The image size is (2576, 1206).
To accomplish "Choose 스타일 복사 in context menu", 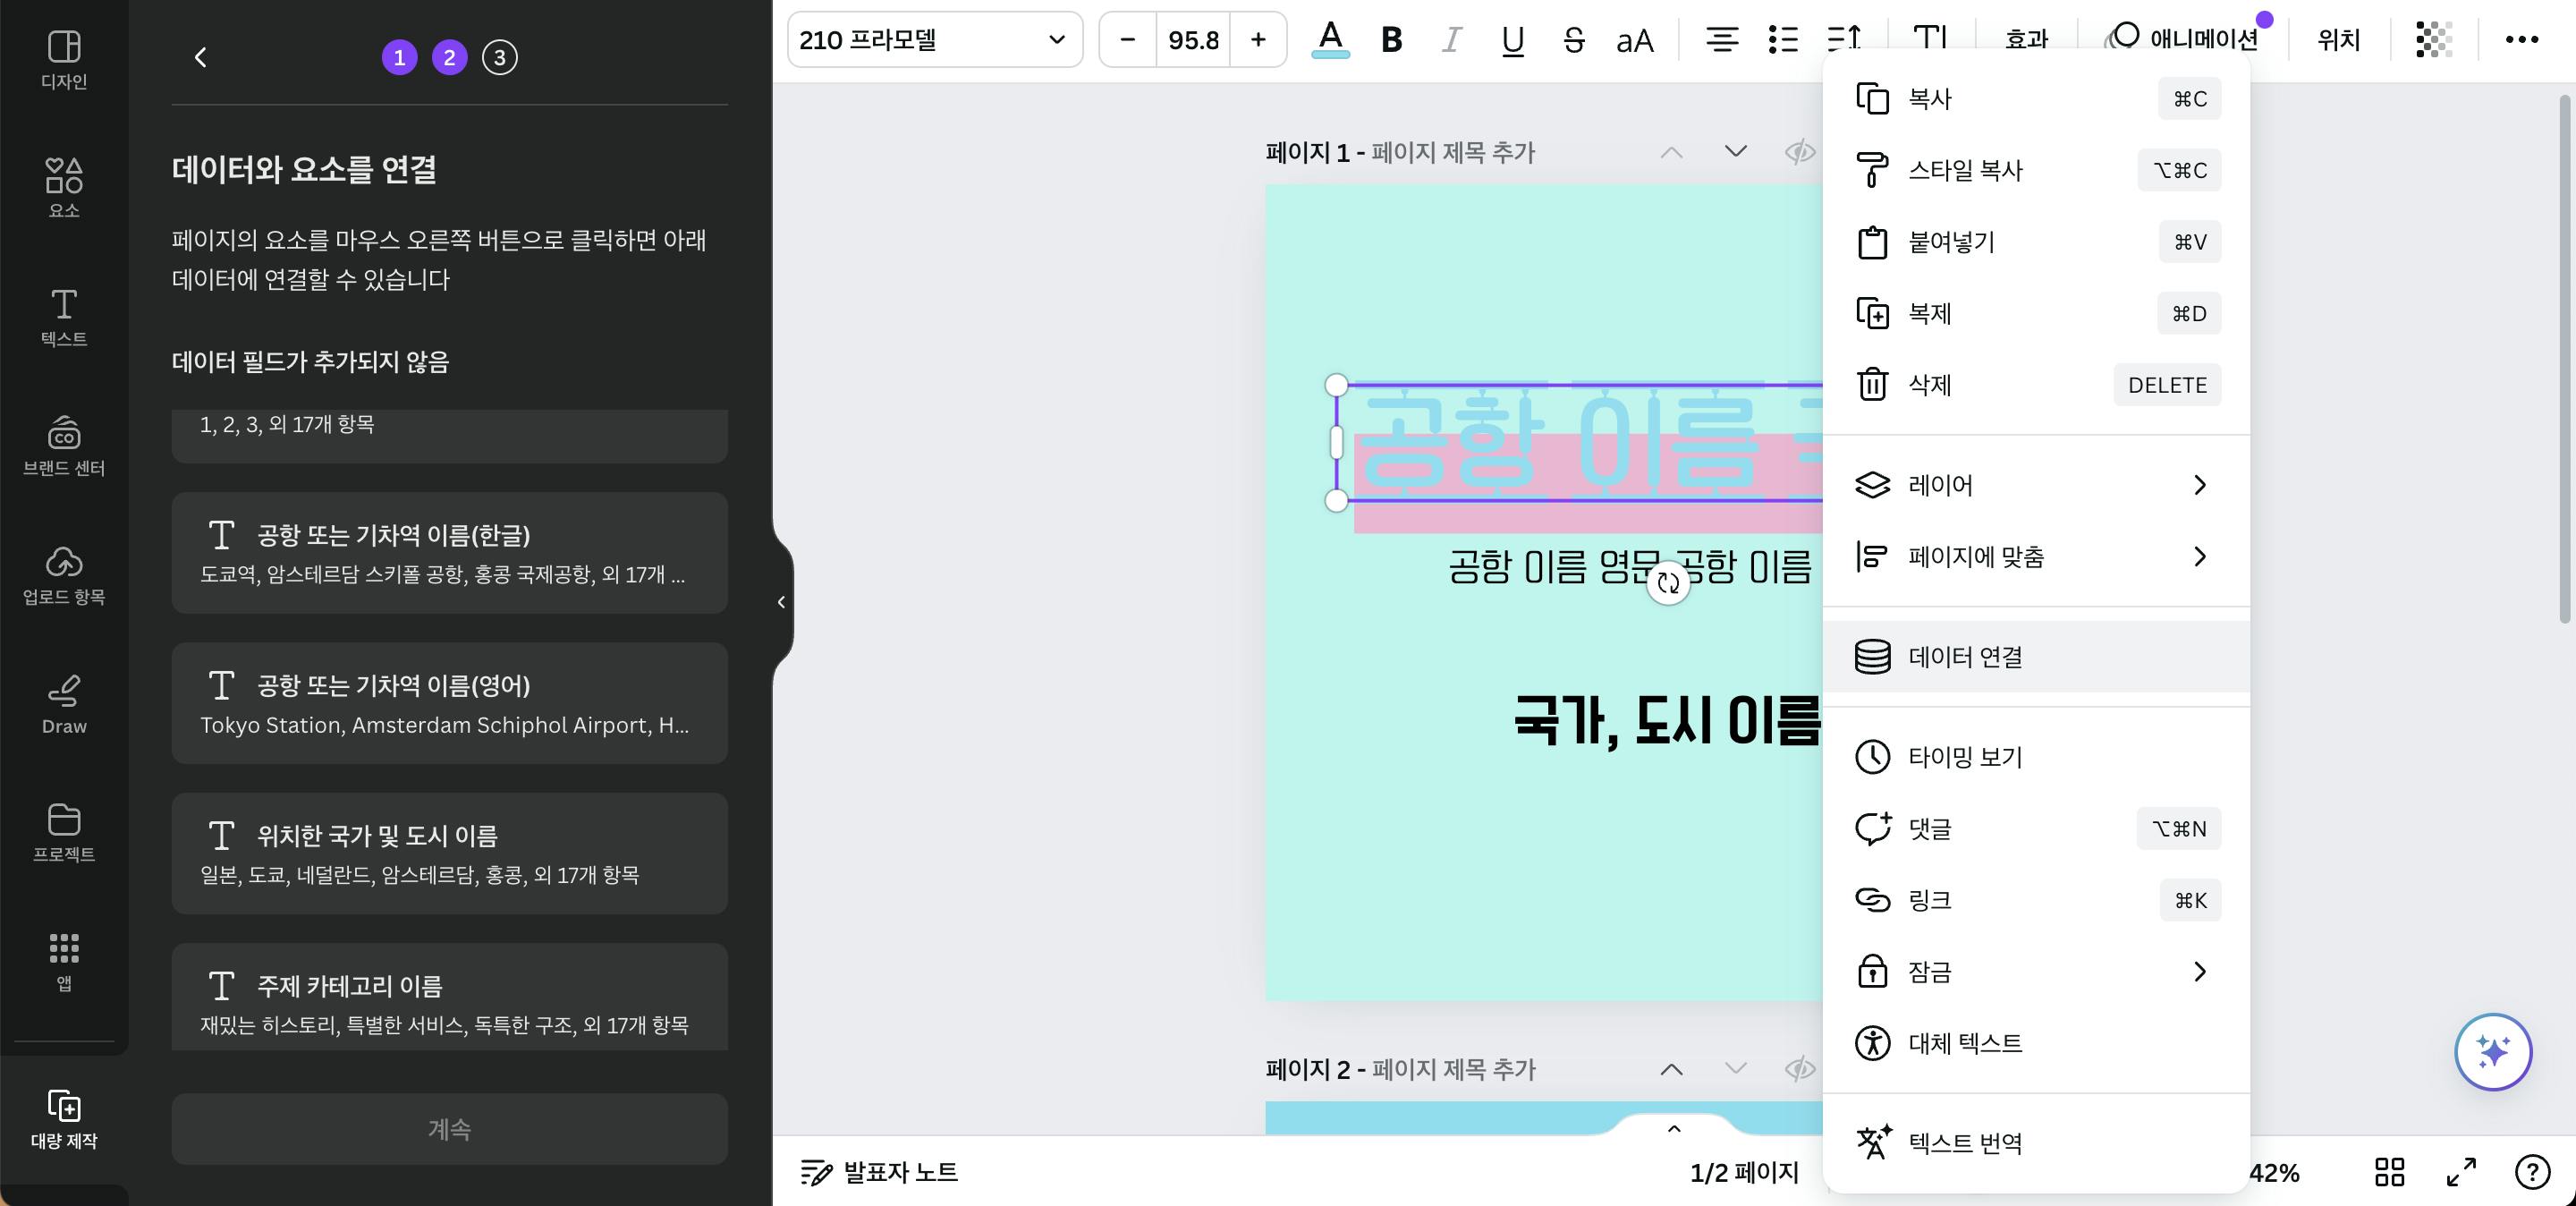I will 2035,170.
